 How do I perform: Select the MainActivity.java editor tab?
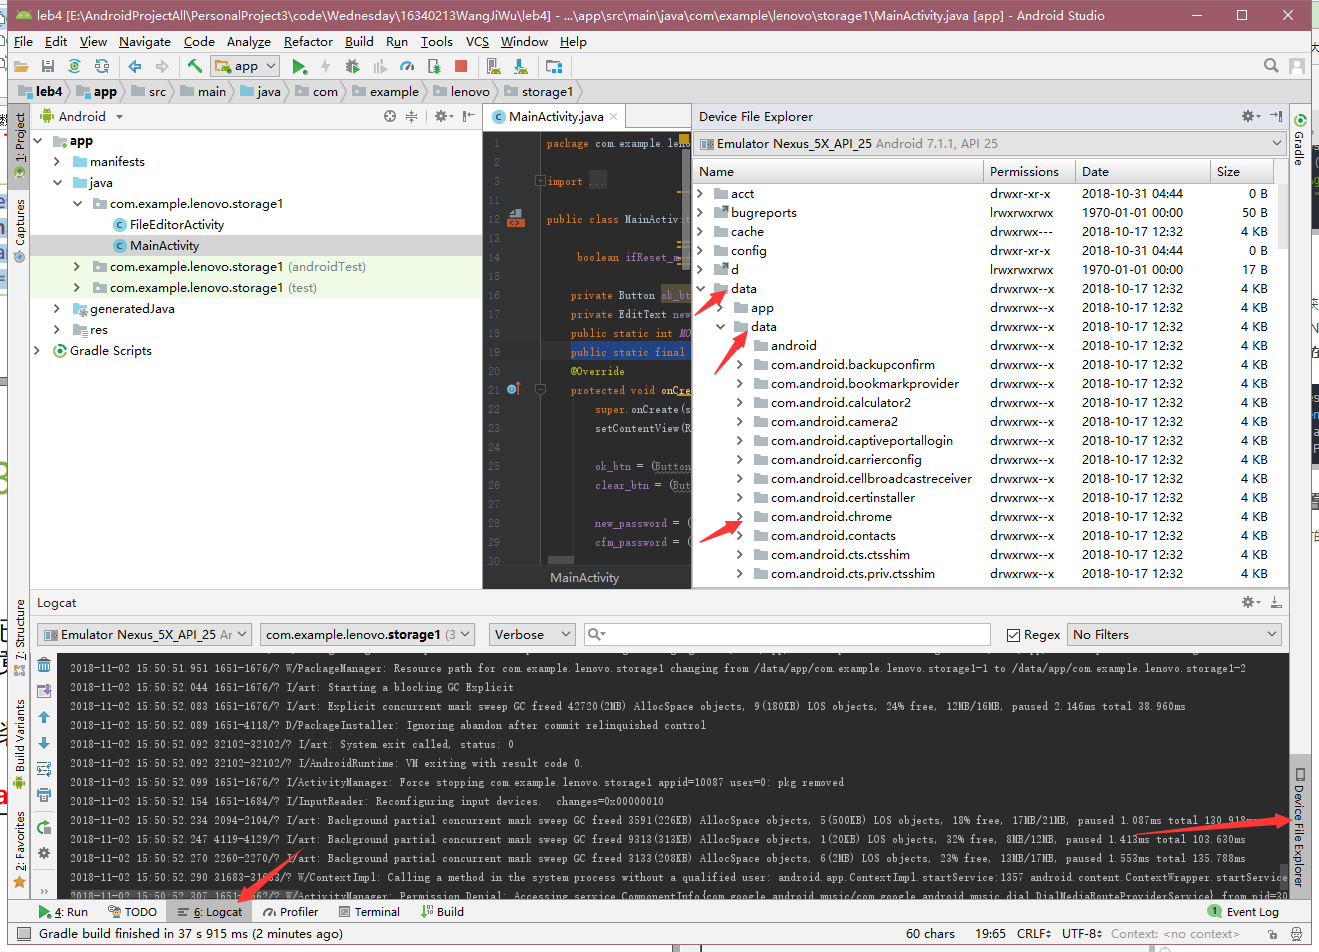point(555,116)
